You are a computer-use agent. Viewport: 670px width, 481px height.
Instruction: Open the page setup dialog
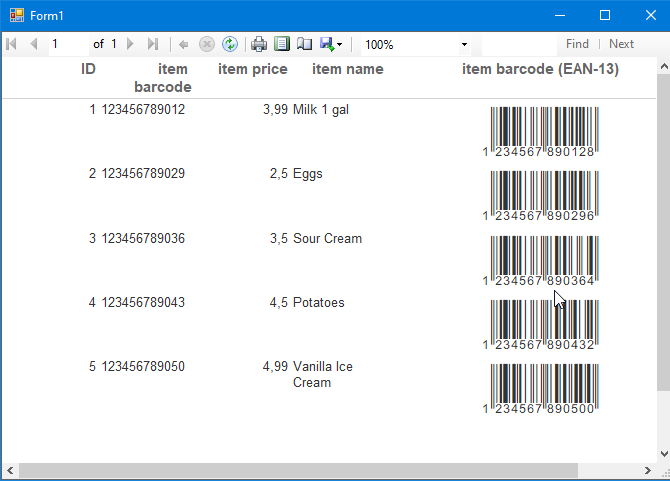305,44
